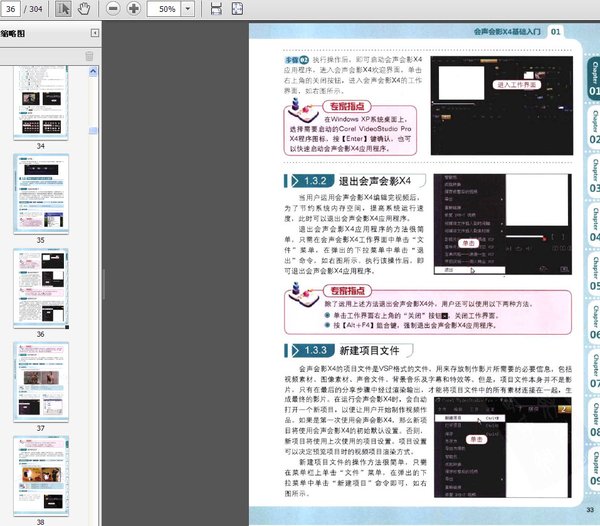This screenshot has height=526, width=600.
Task: Switch to fit full page view
Action: pyautogui.click(x=237, y=9)
